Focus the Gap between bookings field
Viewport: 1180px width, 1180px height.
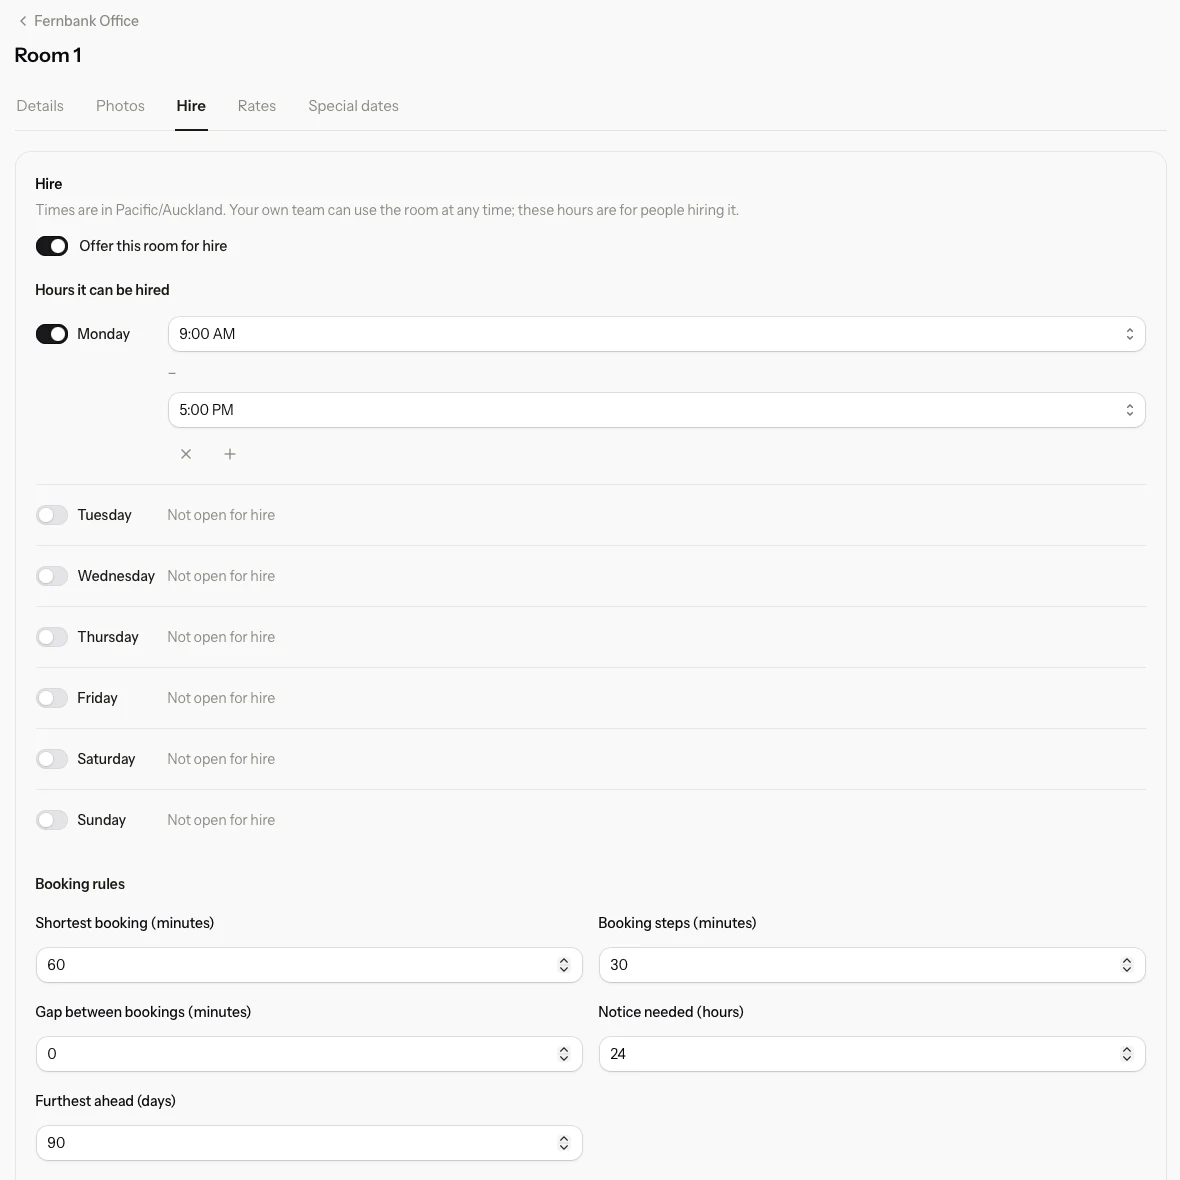coord(309,1054)
